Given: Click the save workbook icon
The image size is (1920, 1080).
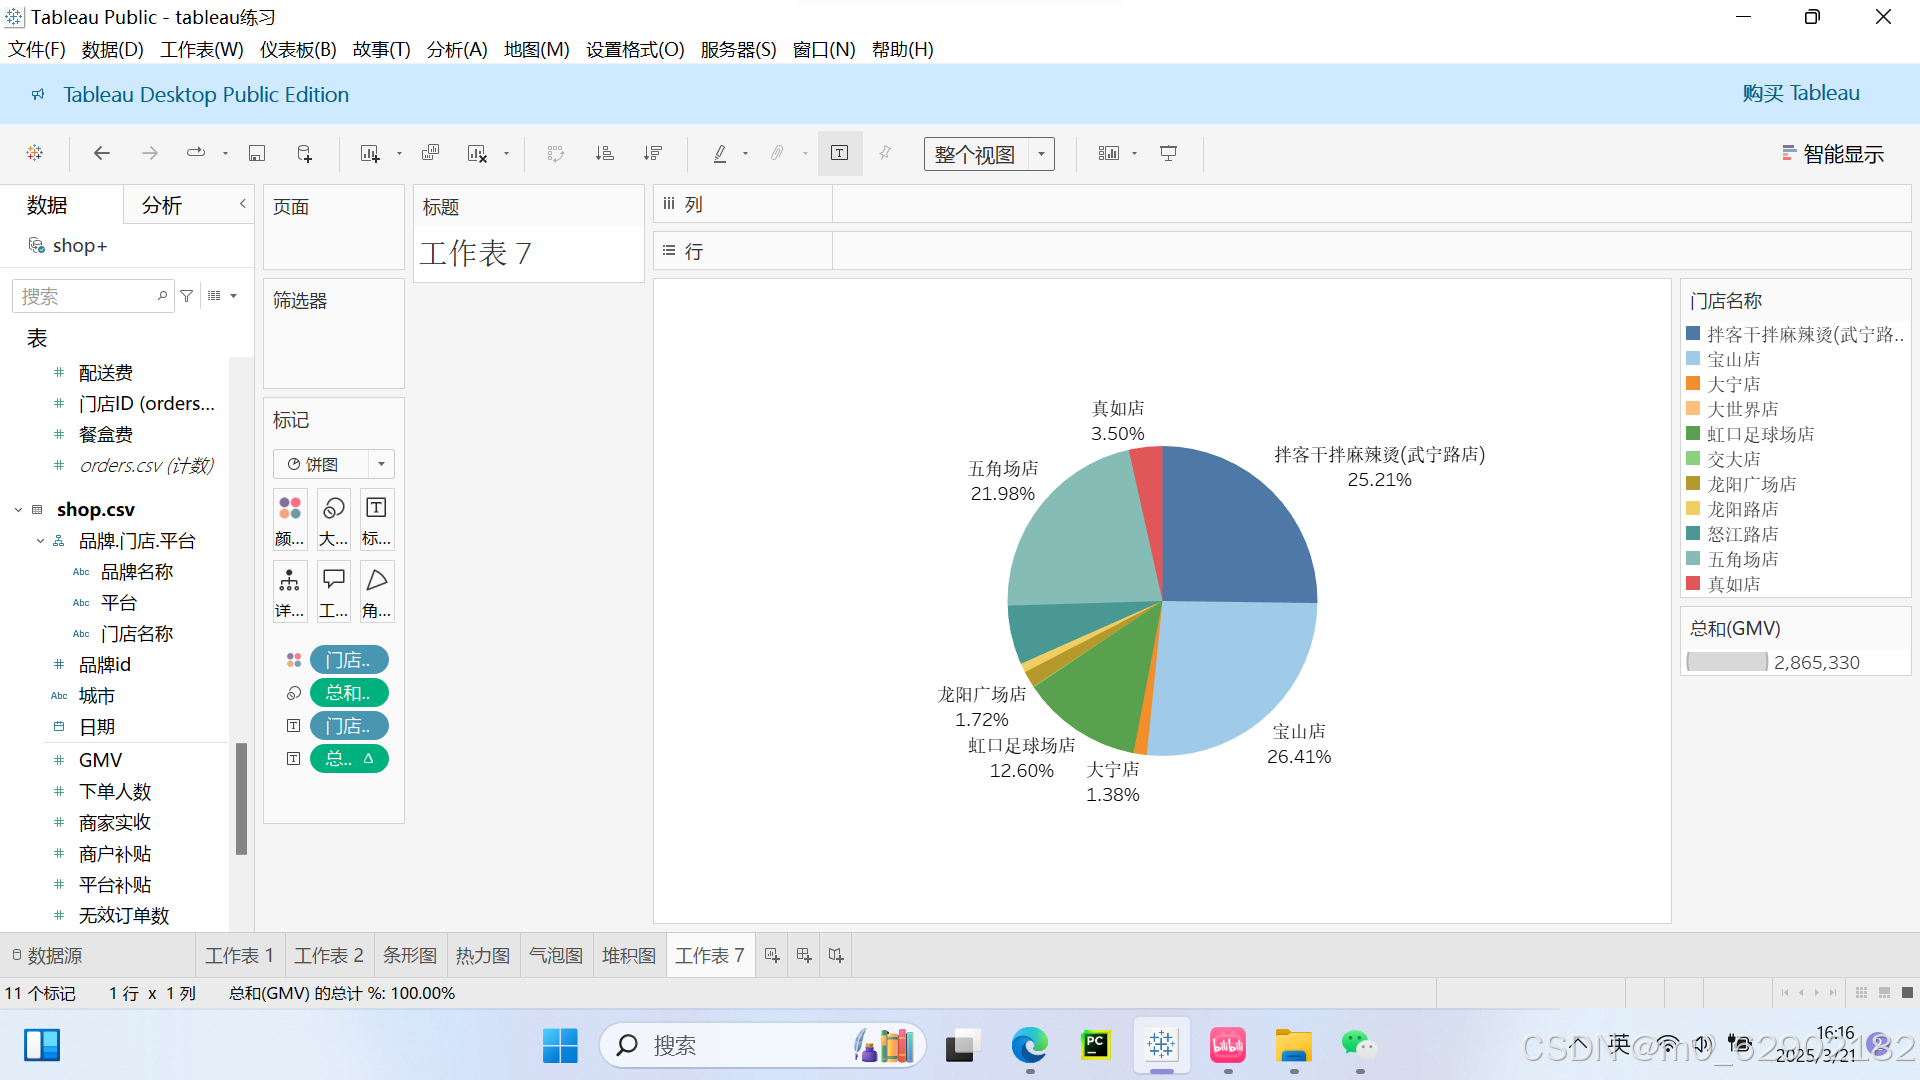Looking at the screenshot, I should pos(257,153).
